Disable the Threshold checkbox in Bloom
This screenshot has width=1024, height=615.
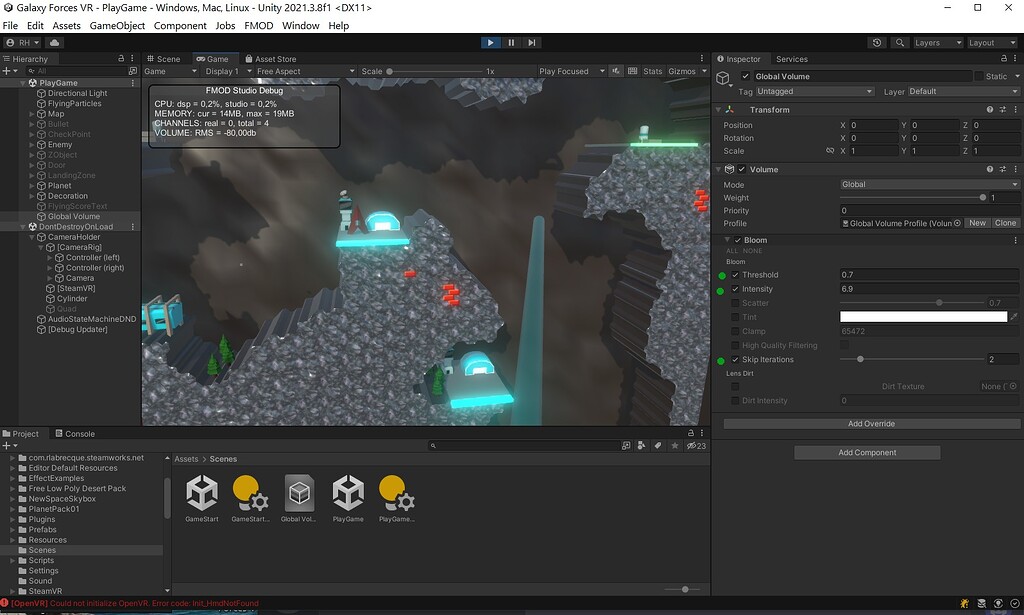(x=736, y=274)
